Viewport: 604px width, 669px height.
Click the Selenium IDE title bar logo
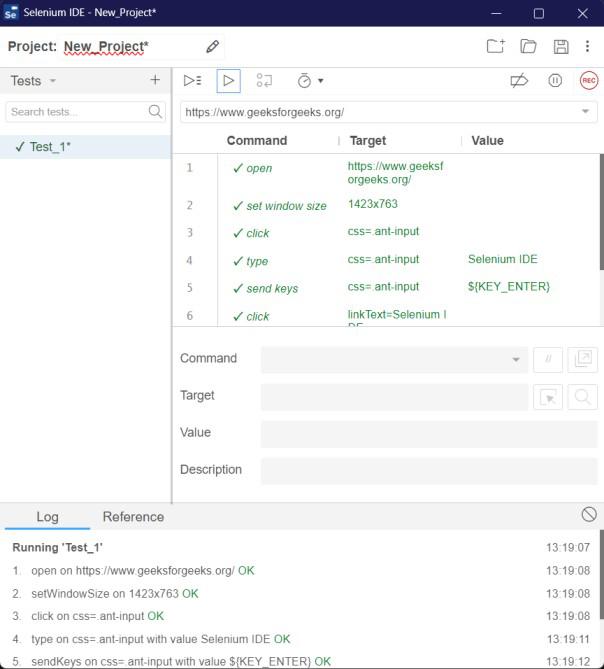11,13
